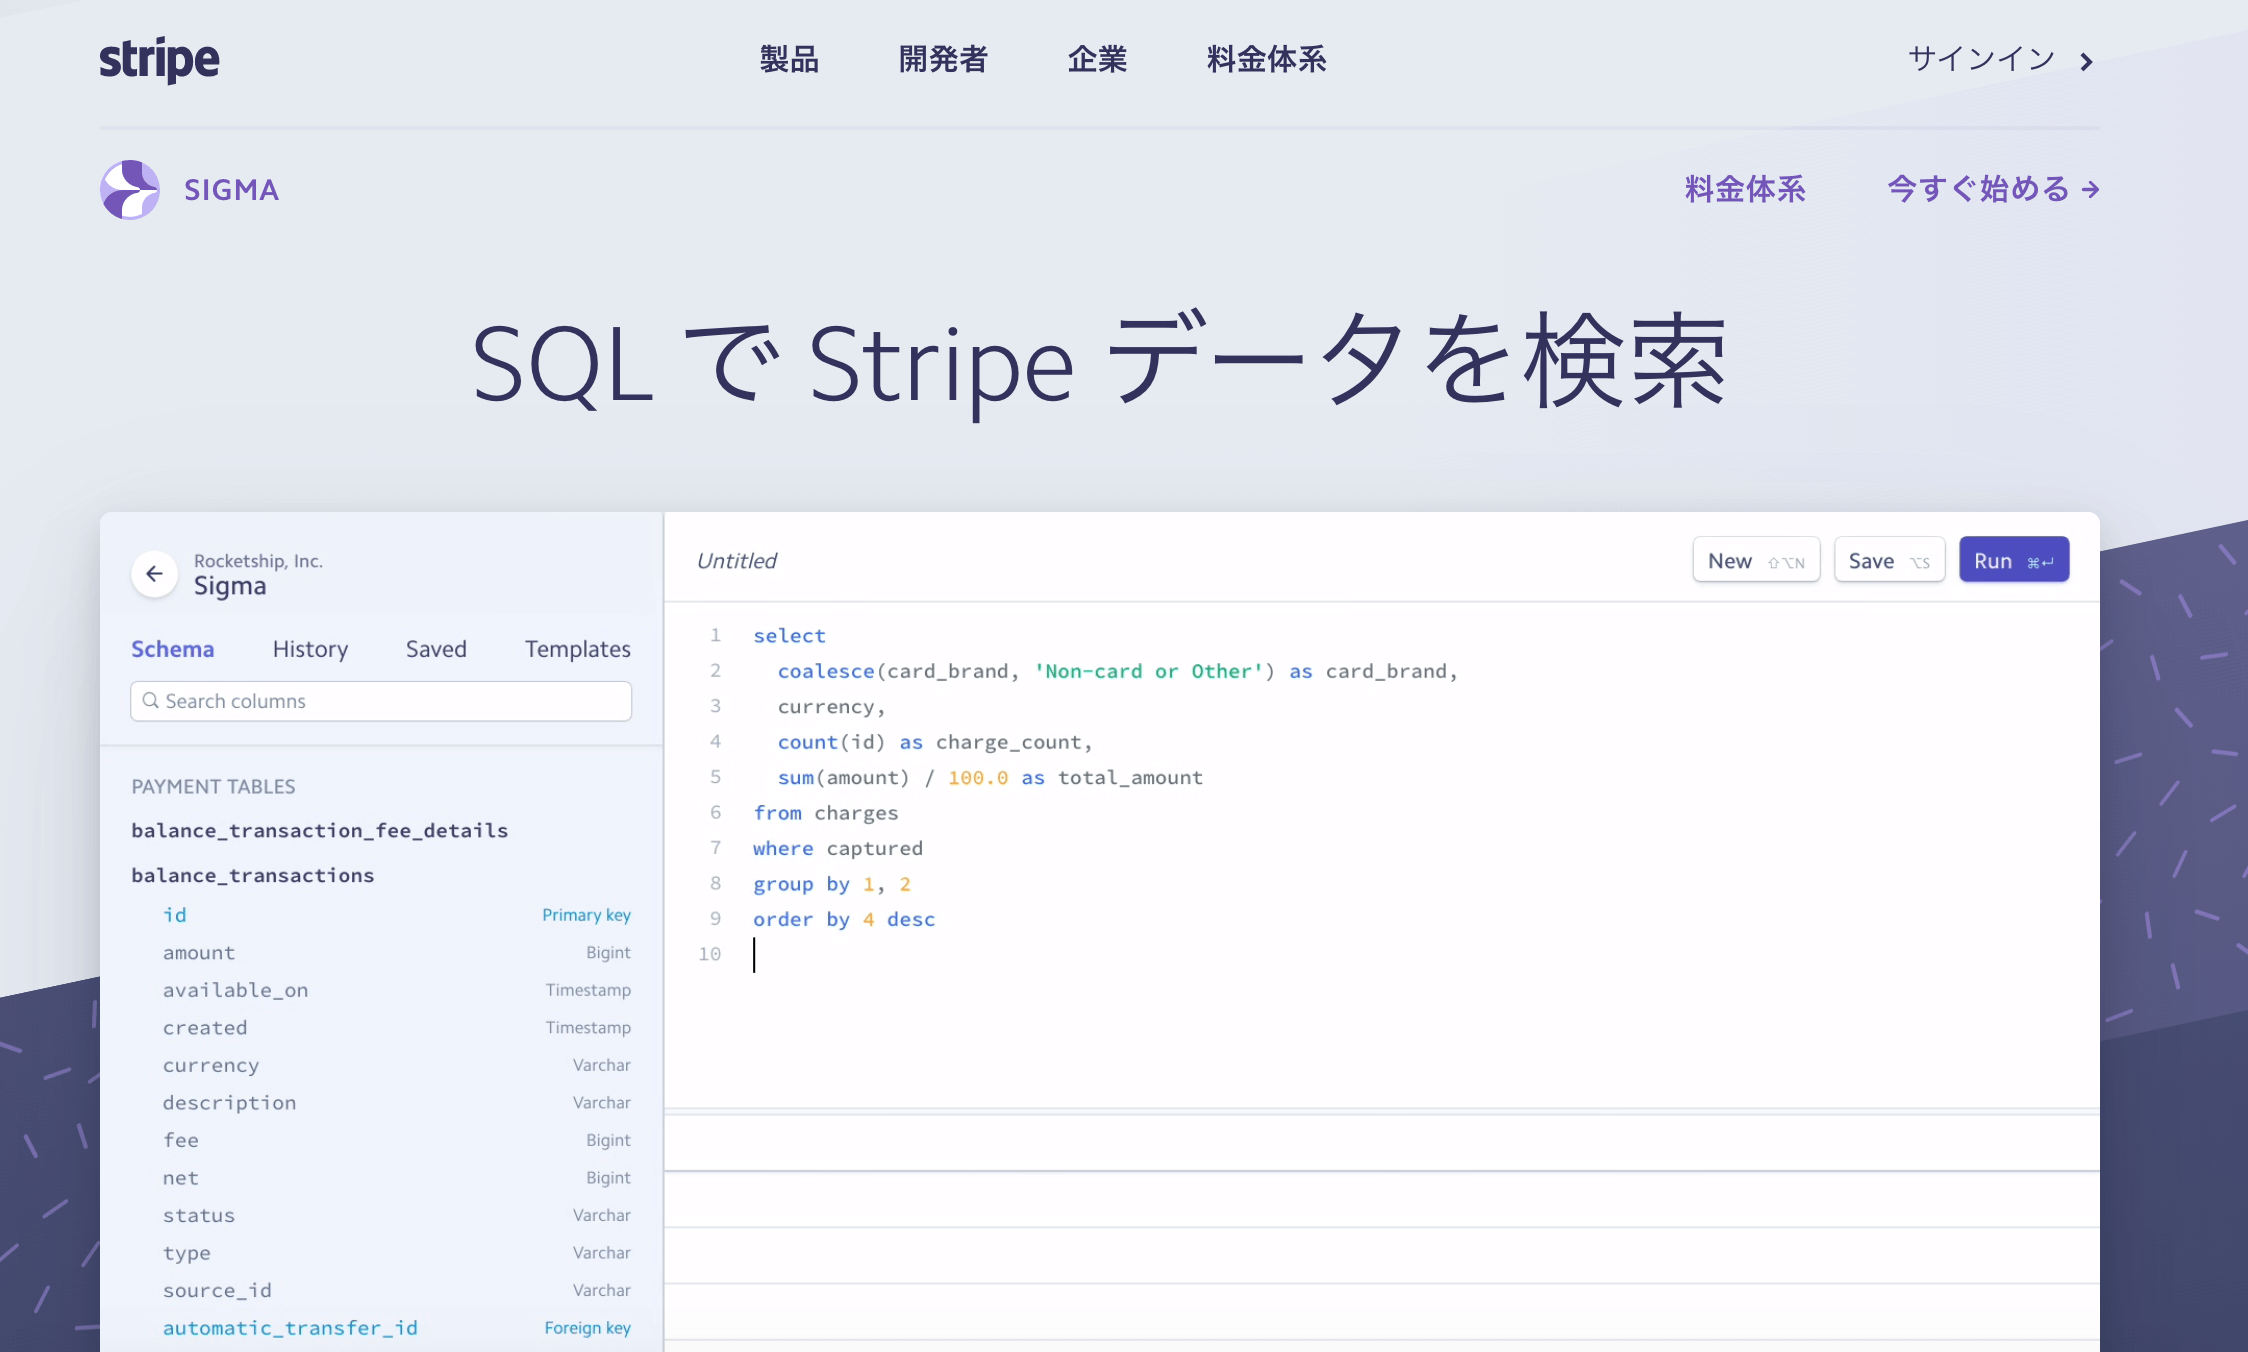Viewport: 2248px width, 1352px height.
Task: Open the 製品 navigation menu
Action: (x=789, y=59)
